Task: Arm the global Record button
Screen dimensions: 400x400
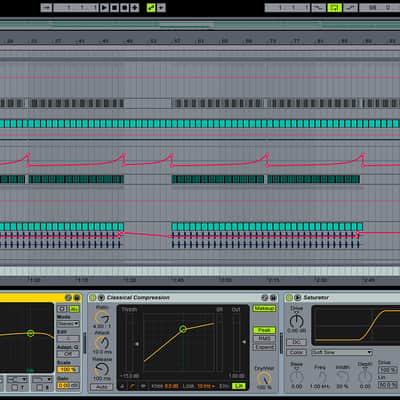Action: click(x=125, y=7)
